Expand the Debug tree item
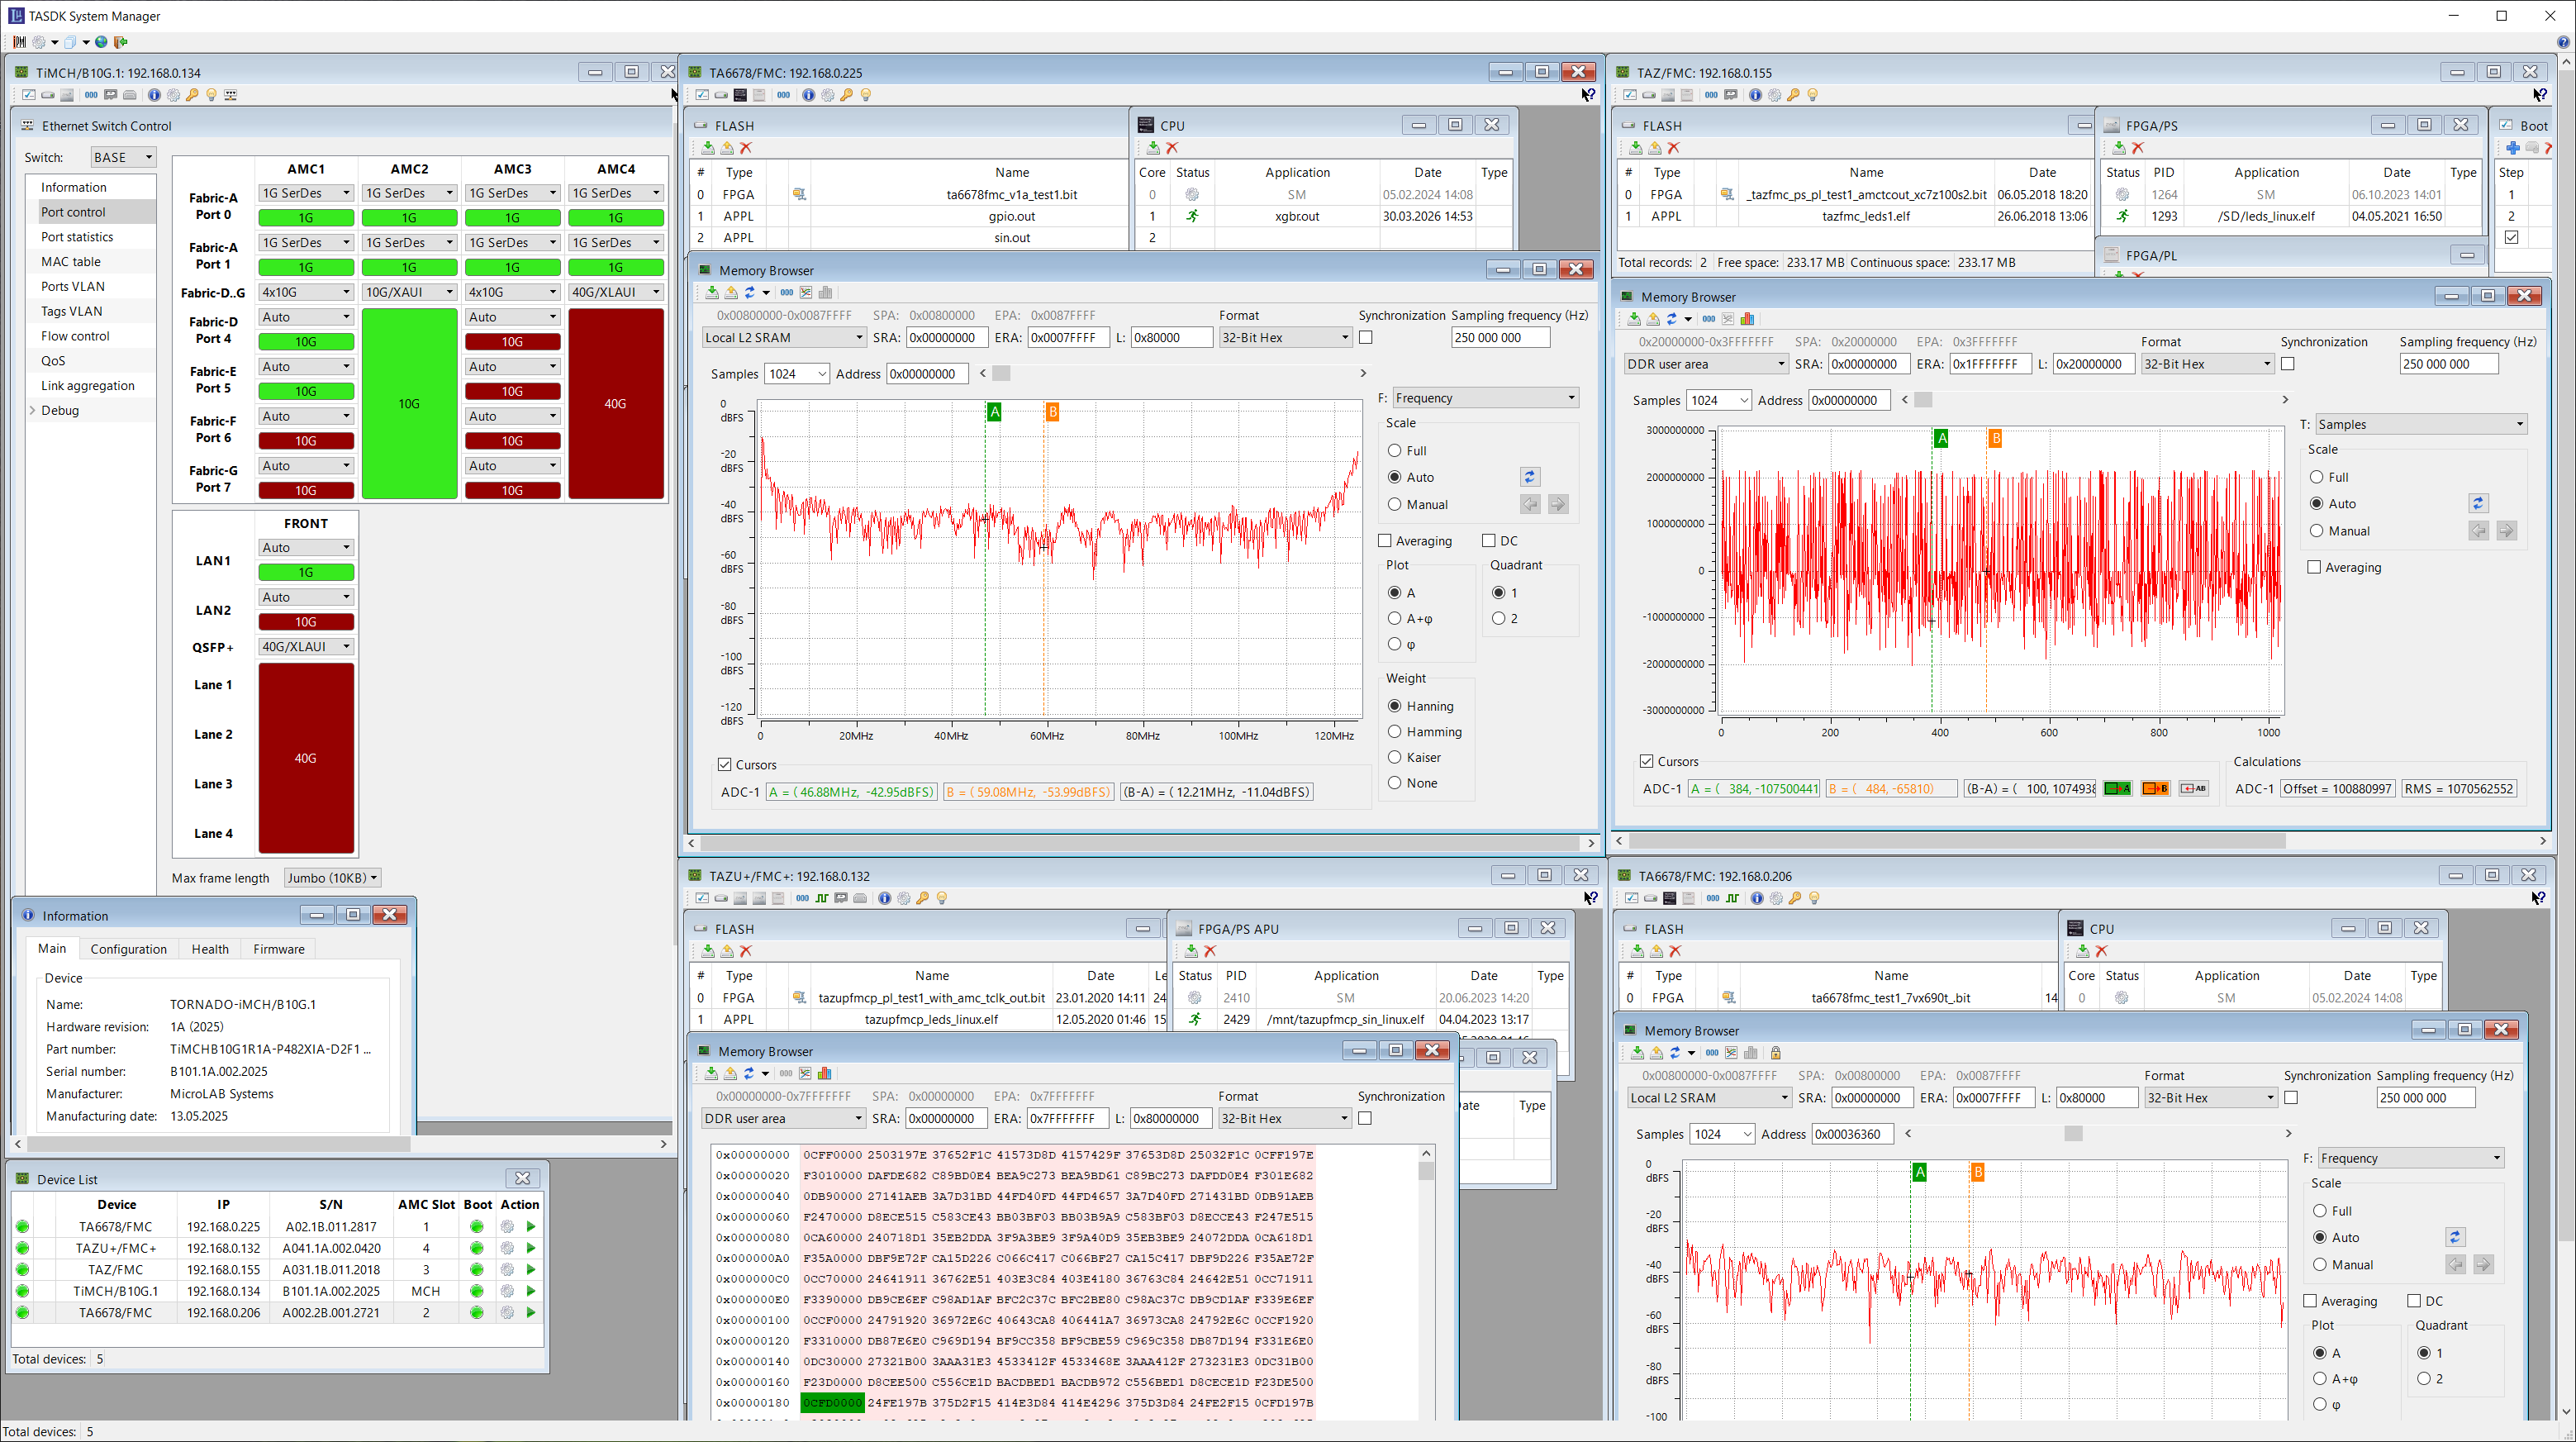This screenshot has width=2576, height=1442. [33, 411]
